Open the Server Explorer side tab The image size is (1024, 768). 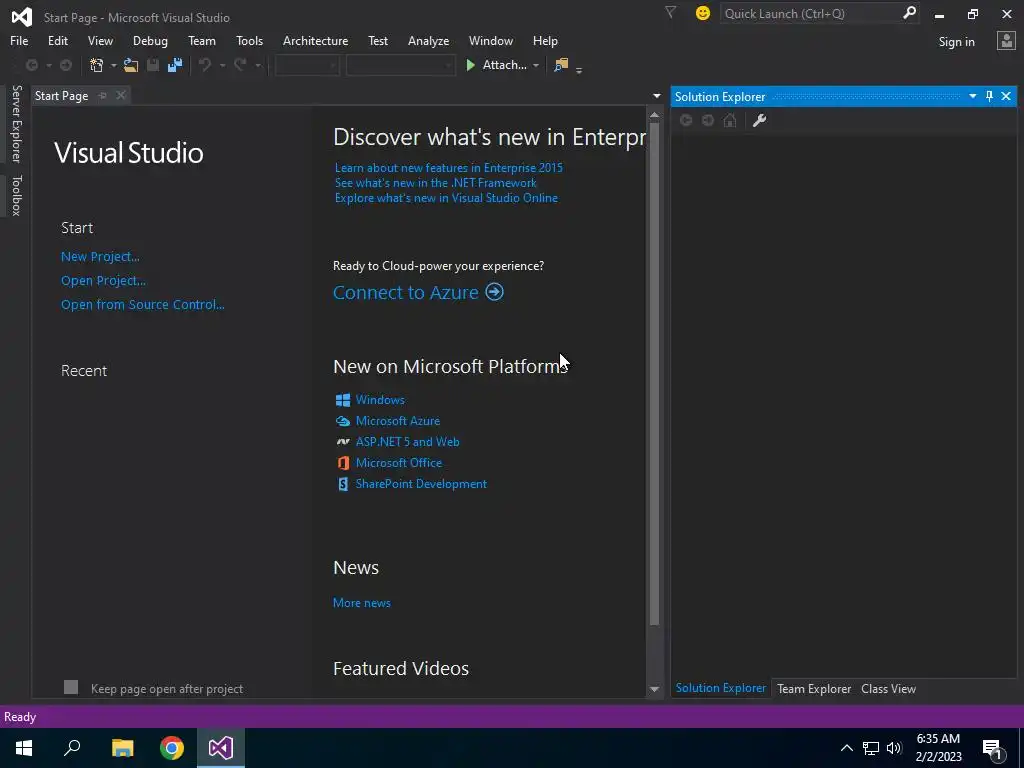(16, 123)
